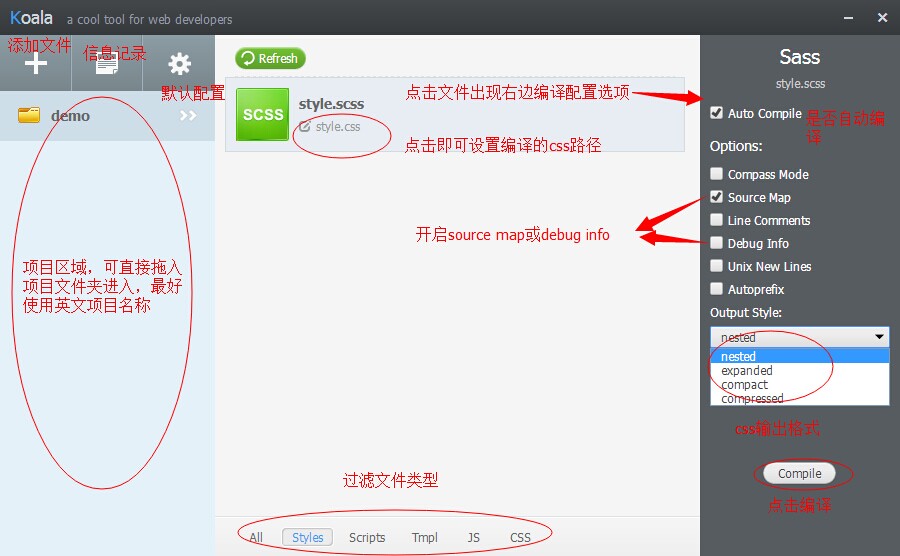This screenshot has height=556, width=900.
Task: Select the style.scss file name
Action: [x=331, y=104]
